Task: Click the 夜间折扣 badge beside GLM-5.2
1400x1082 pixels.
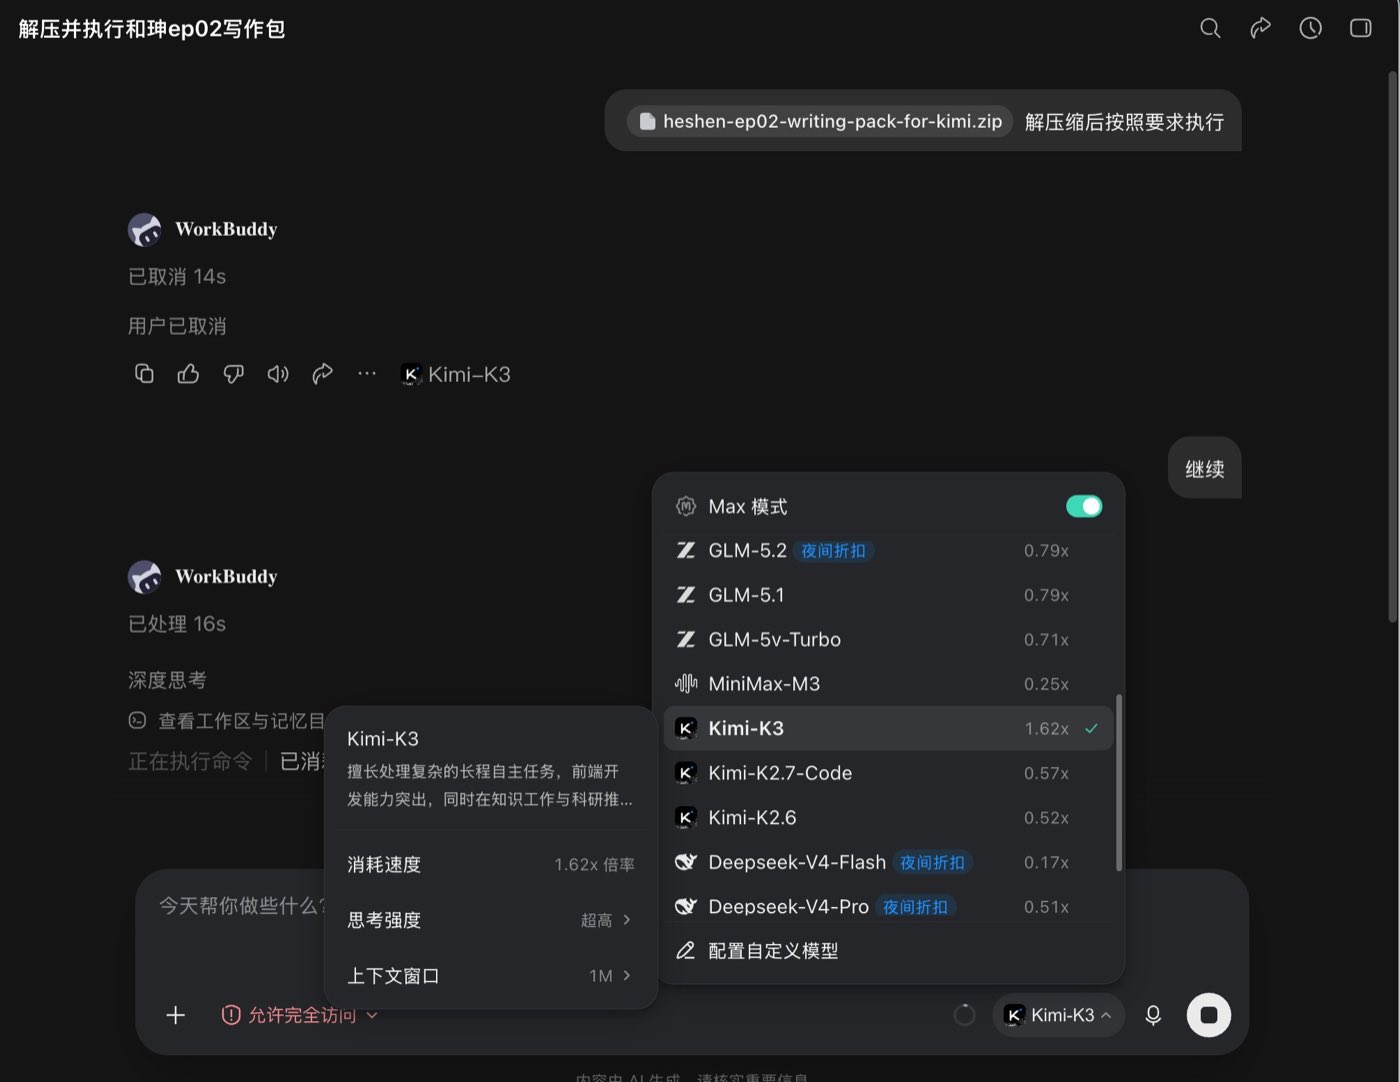Action: (833, 551)
